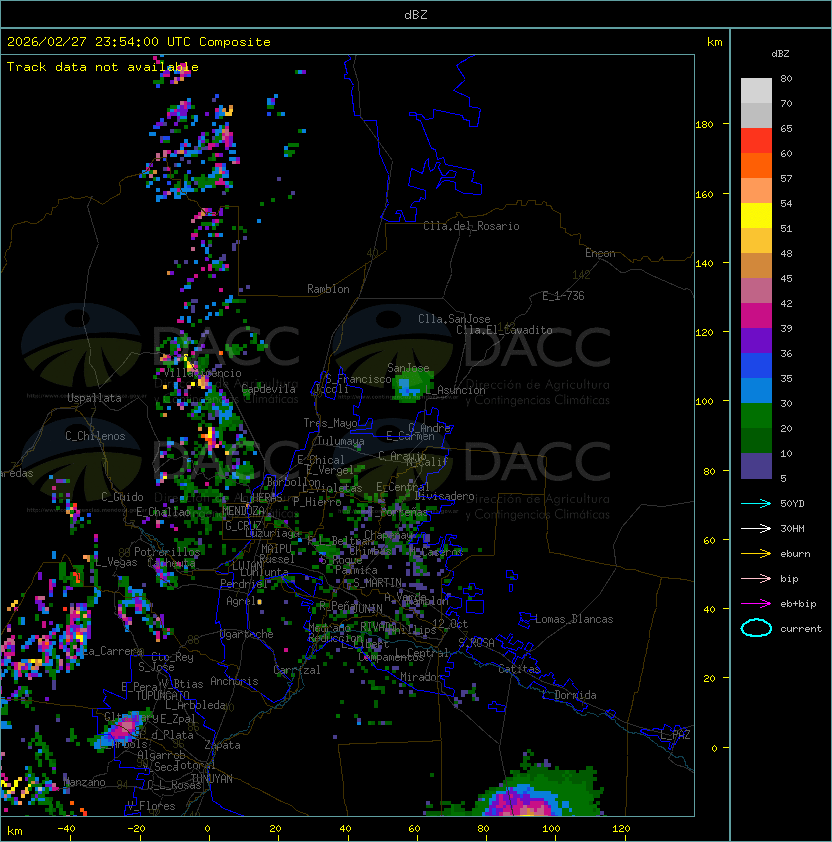Click the 'km' label at the top right

714,42
